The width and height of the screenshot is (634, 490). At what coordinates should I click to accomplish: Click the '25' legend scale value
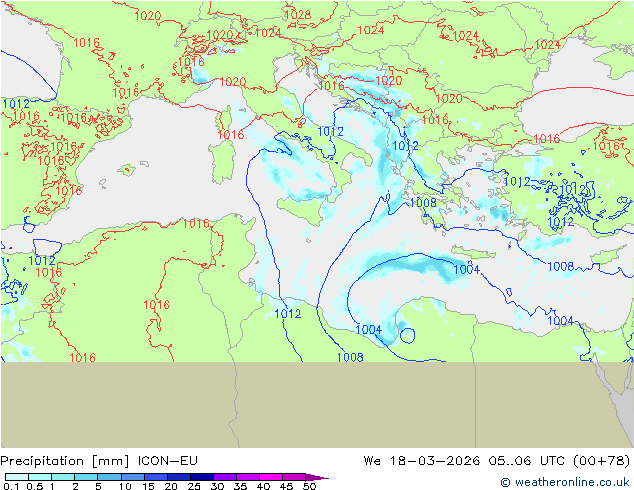pos(194,486)
